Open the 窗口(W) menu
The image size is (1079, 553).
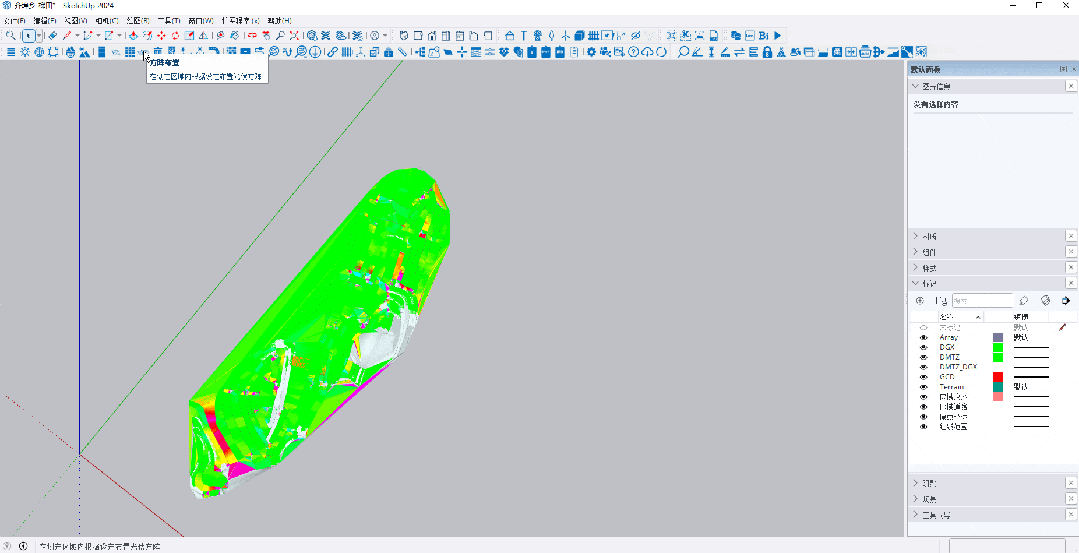coord(200,20)
